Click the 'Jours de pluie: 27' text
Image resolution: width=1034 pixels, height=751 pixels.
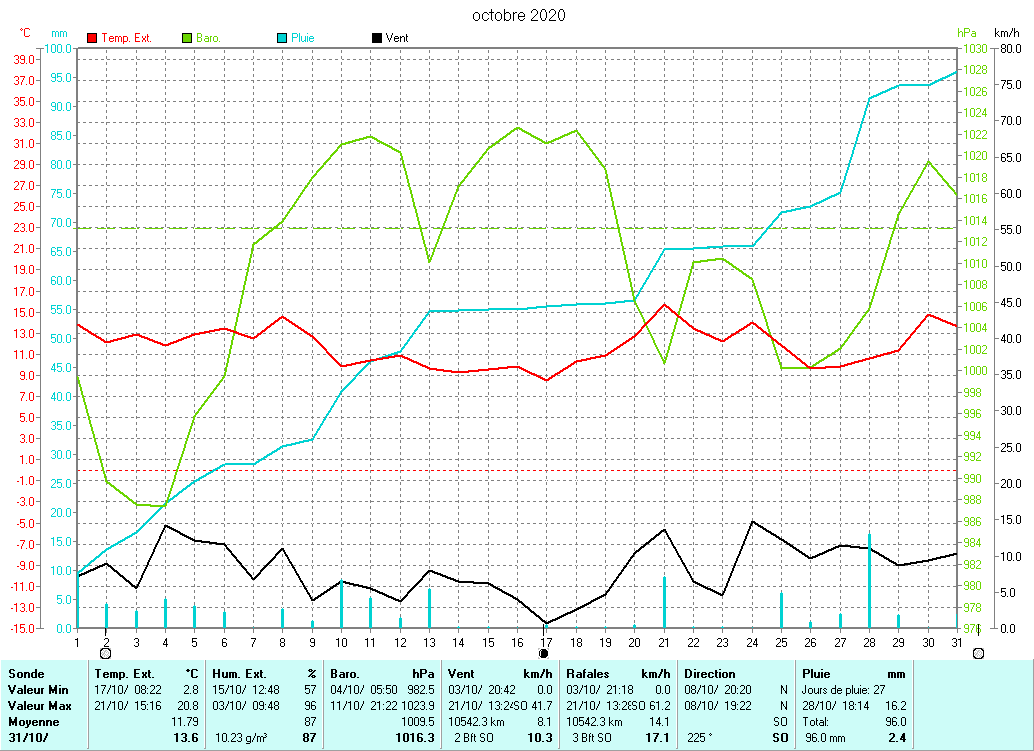[x=844, y=690]
